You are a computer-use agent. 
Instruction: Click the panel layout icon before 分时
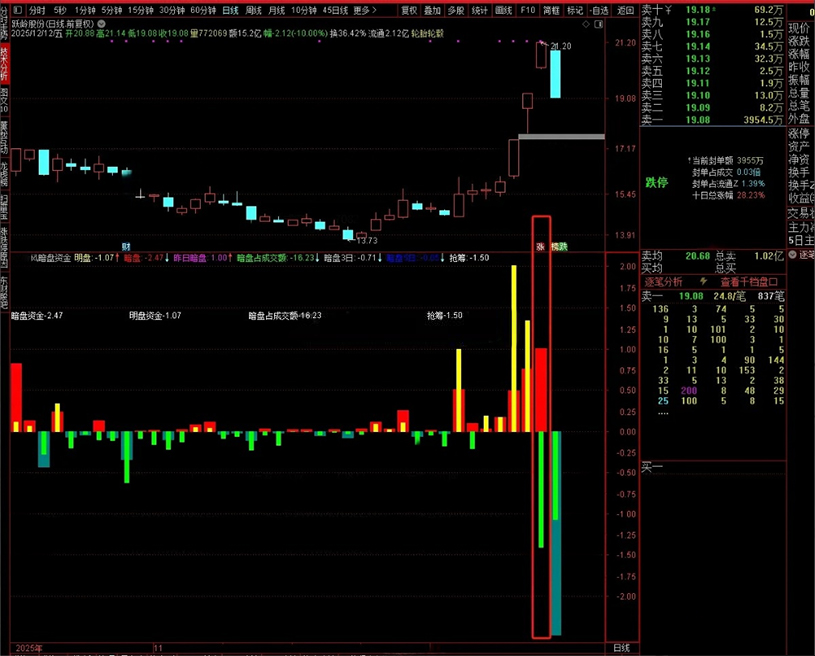pyautogui.click(x=17, y=10)
